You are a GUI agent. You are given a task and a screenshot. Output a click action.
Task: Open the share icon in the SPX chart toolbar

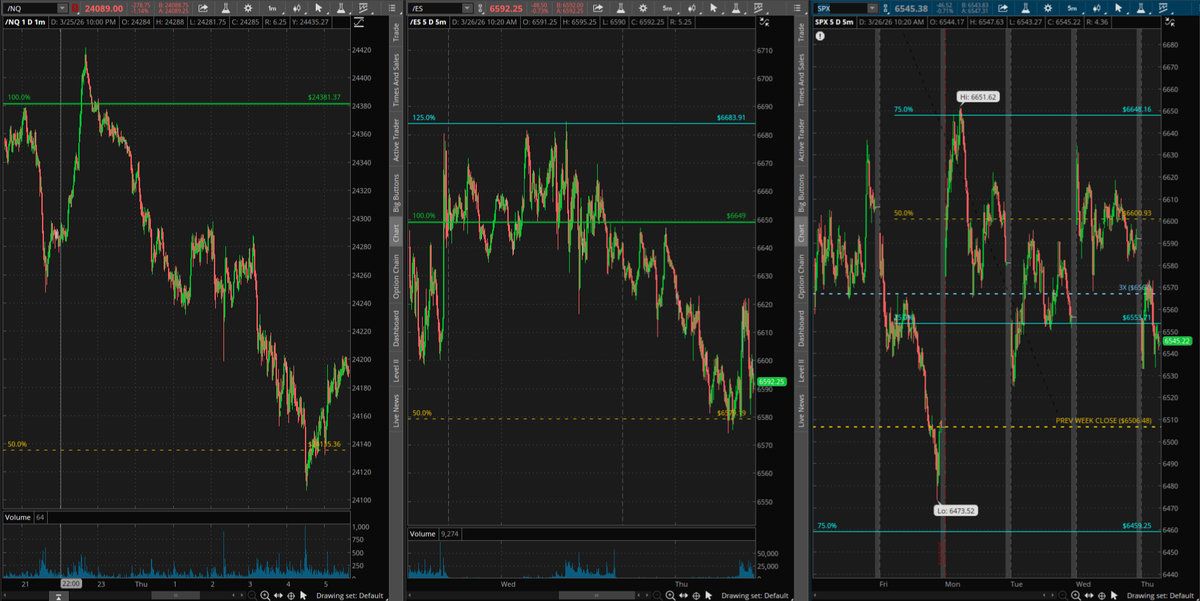tap(1002, 8)
